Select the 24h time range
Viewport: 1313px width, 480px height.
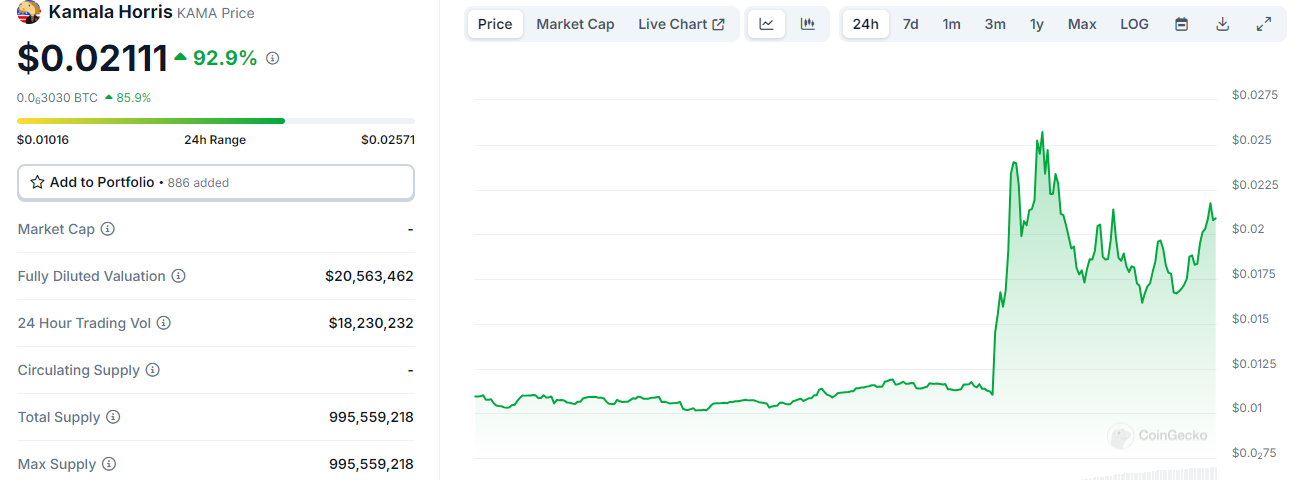click(x=865, y=24)
